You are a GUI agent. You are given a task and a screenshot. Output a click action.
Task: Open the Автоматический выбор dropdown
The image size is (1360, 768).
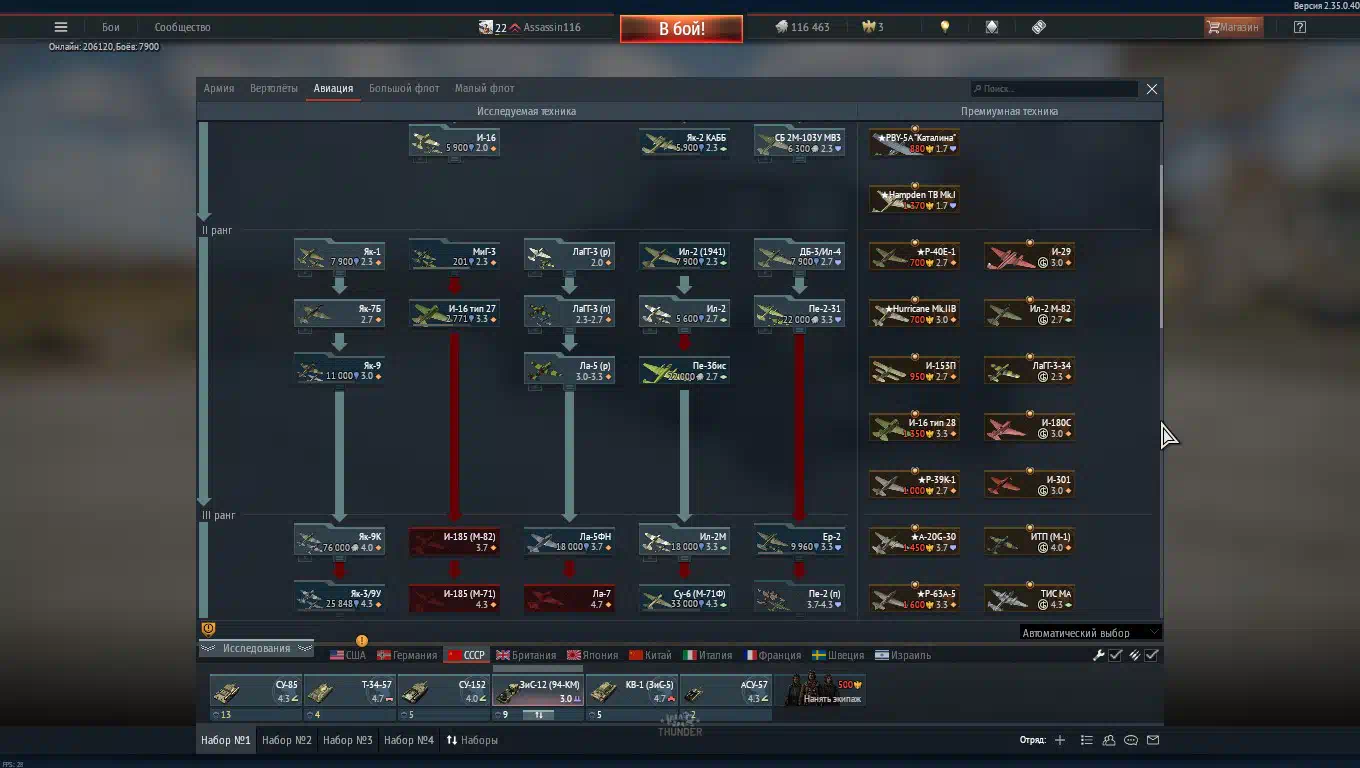click(1090, 632)
